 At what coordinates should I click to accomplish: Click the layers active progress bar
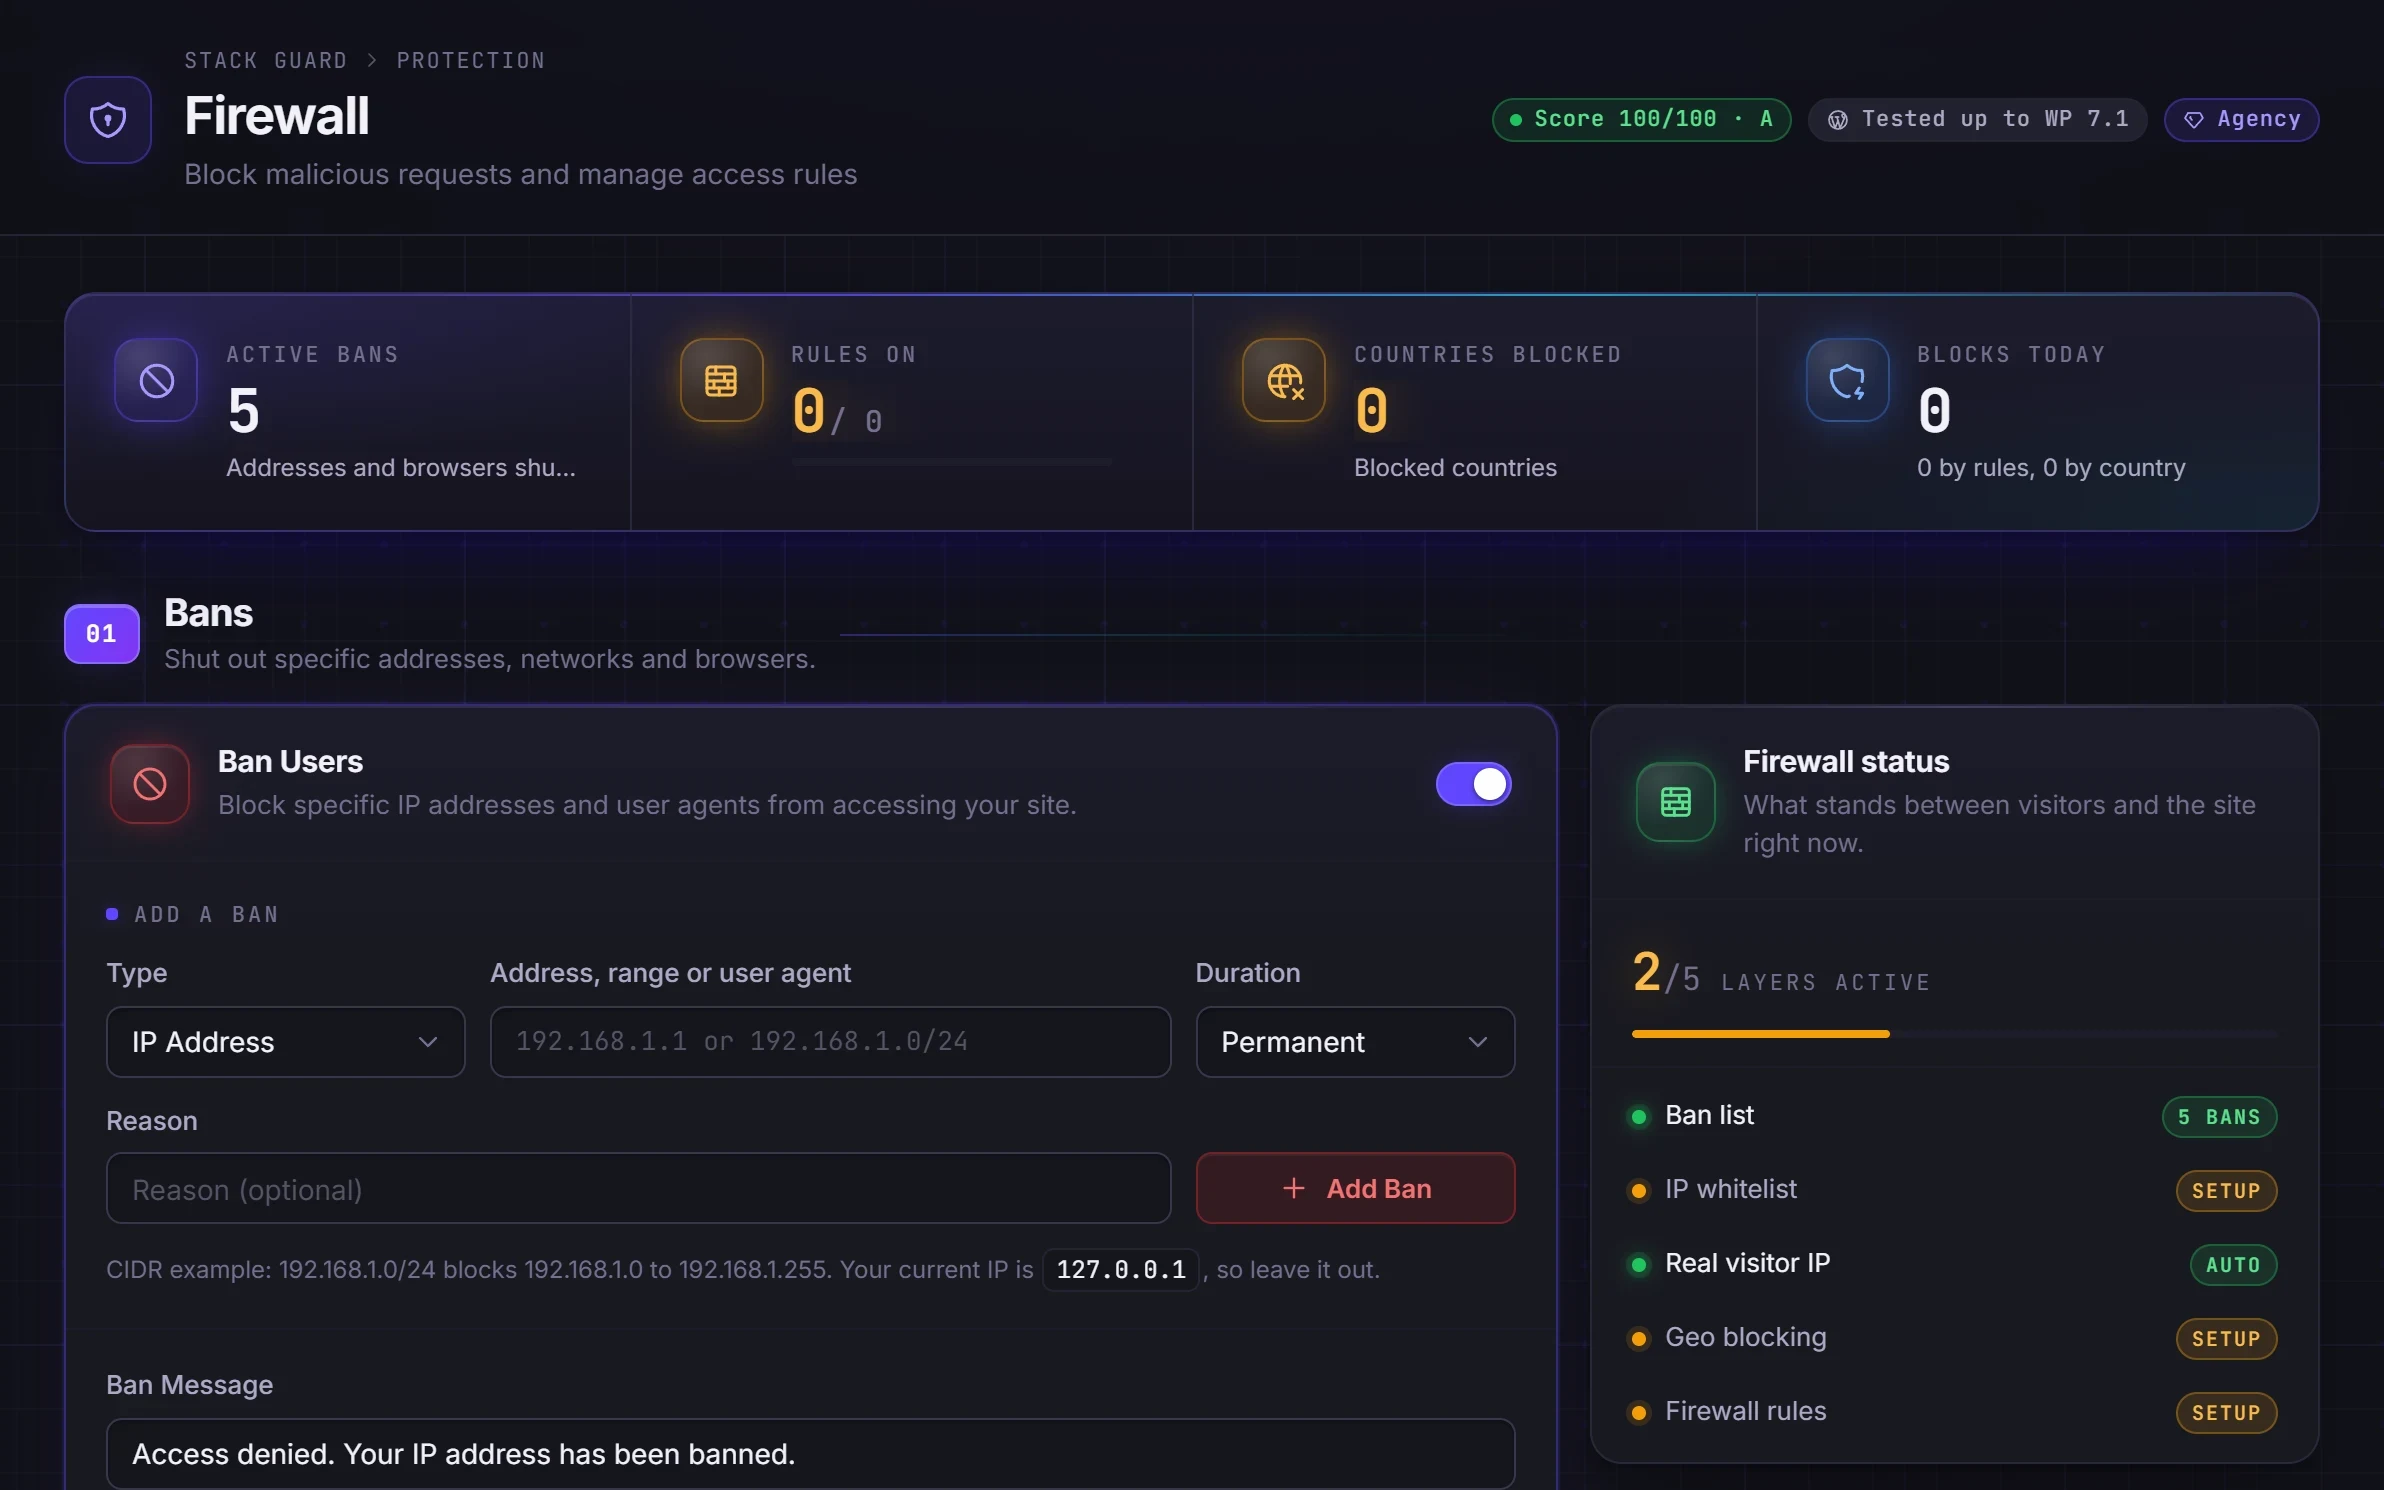tap(1955, 1034)
